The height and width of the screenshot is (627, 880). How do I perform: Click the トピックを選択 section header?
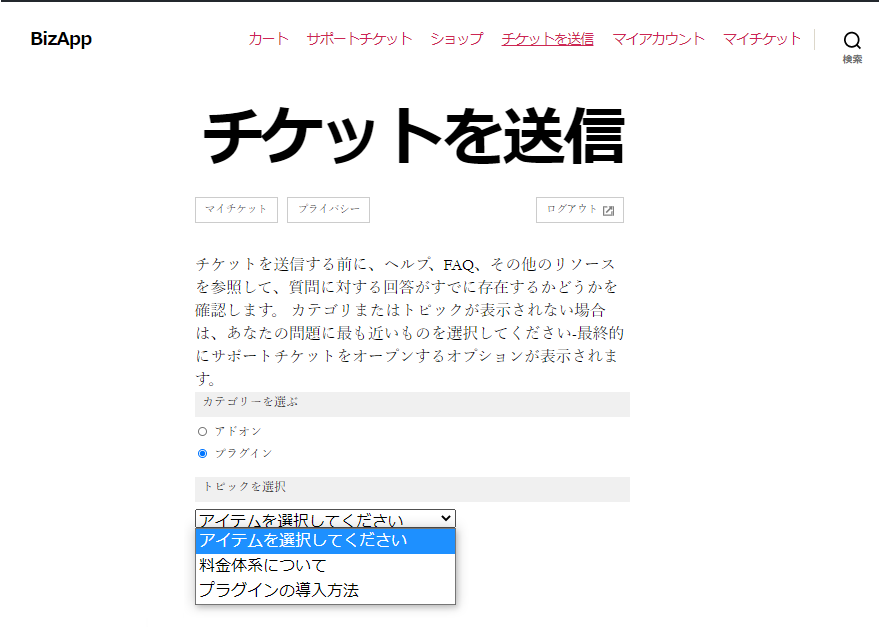tap(412, 489)
